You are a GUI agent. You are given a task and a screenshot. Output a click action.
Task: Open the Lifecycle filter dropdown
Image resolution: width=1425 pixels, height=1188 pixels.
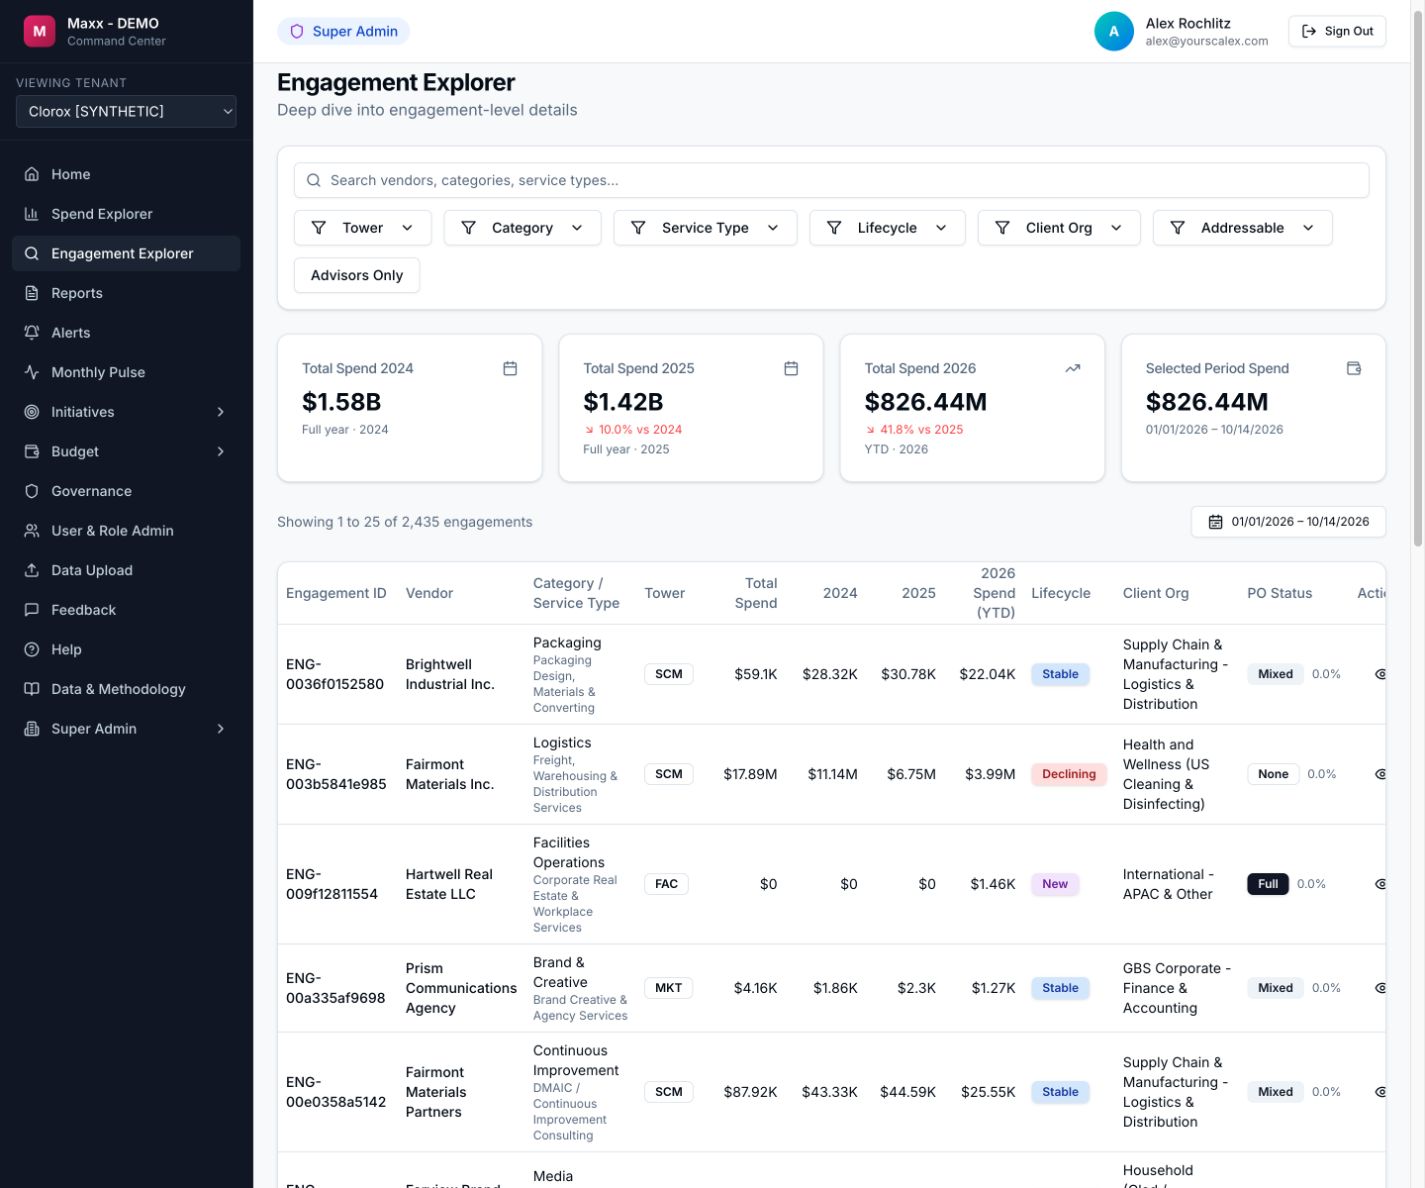pos(887,228)
